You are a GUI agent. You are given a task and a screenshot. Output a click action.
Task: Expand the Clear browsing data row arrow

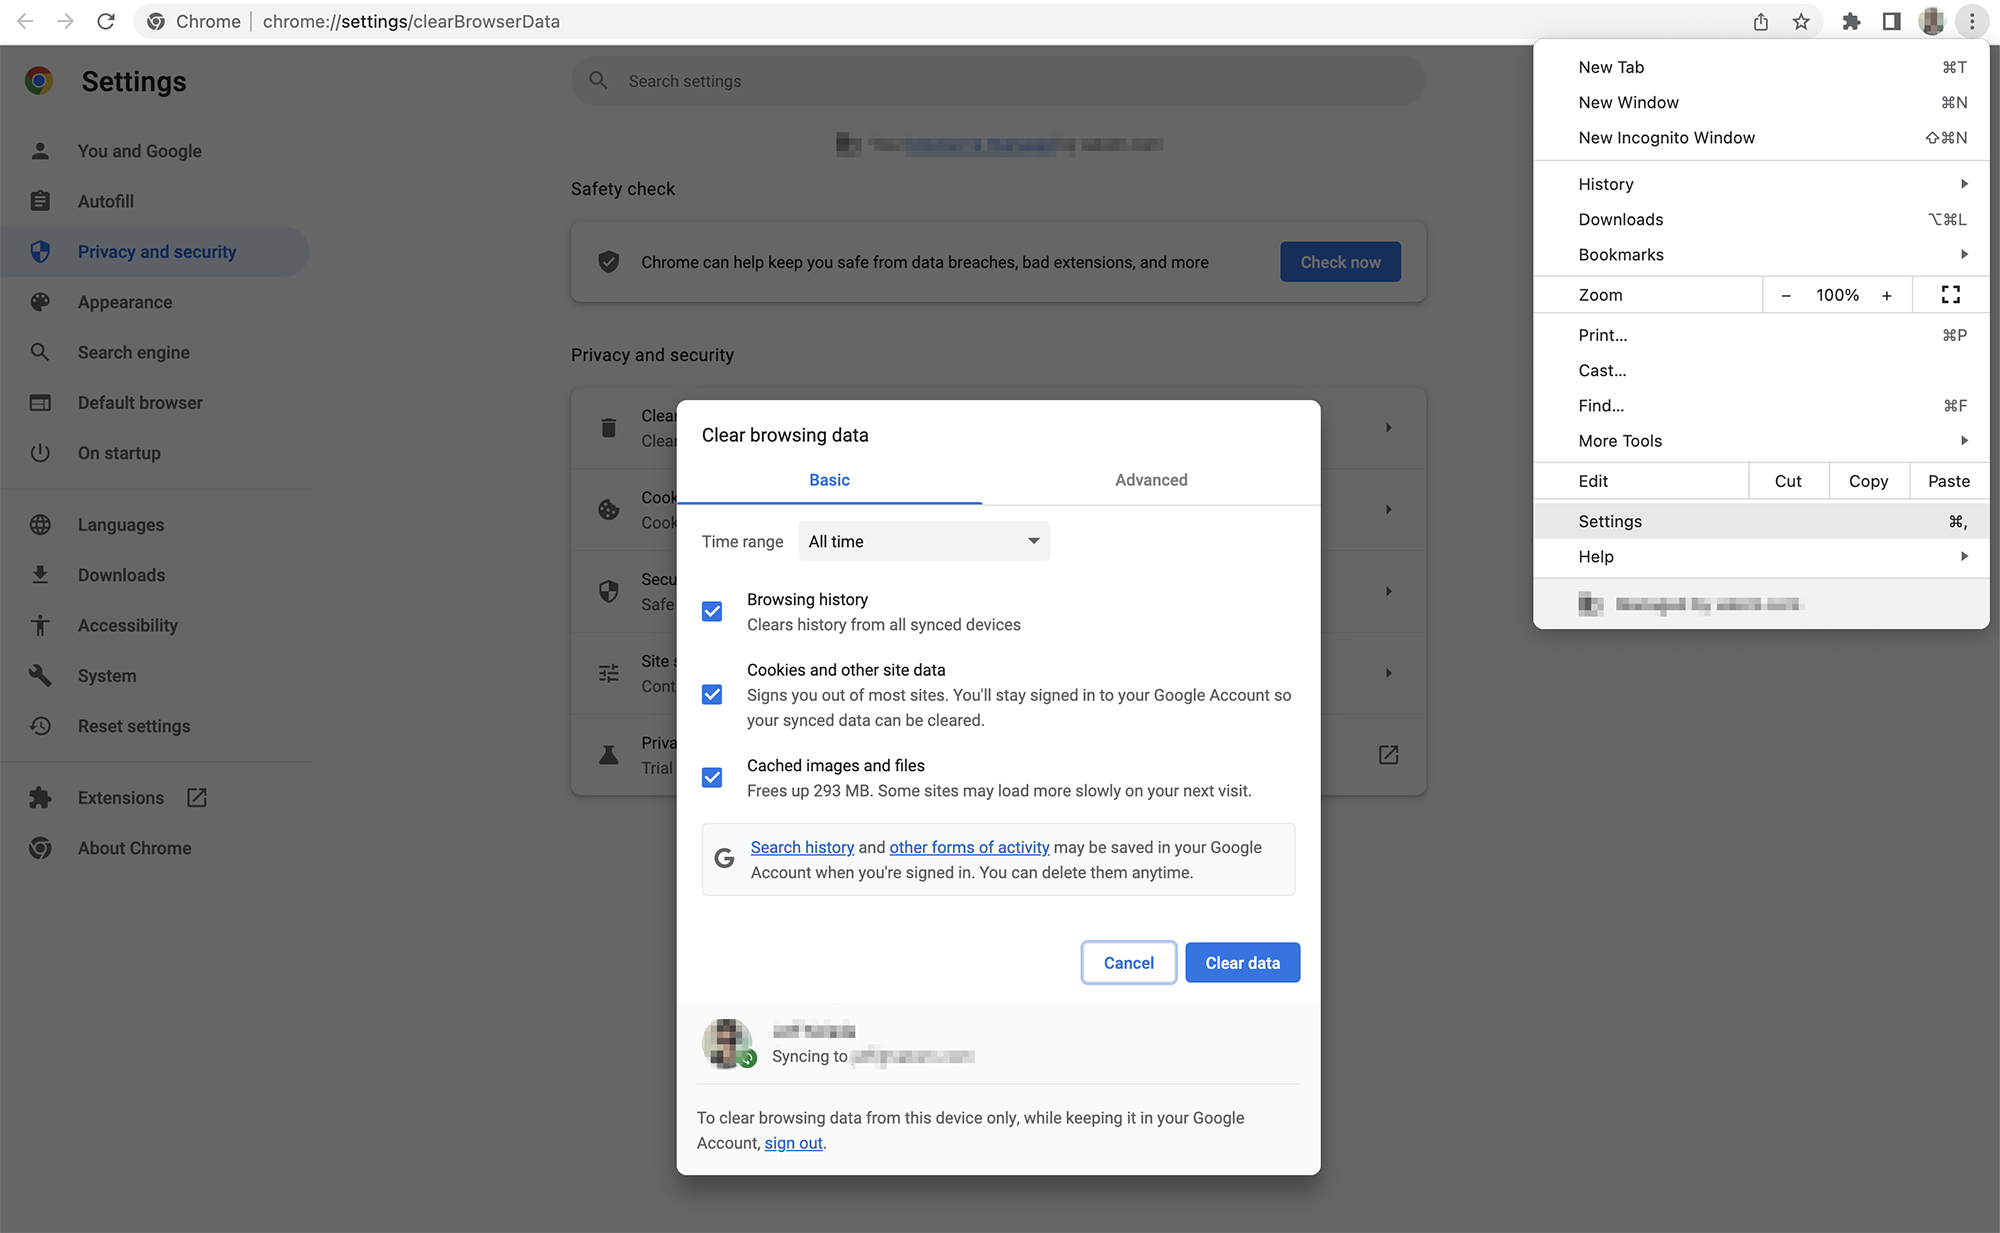1389,428
